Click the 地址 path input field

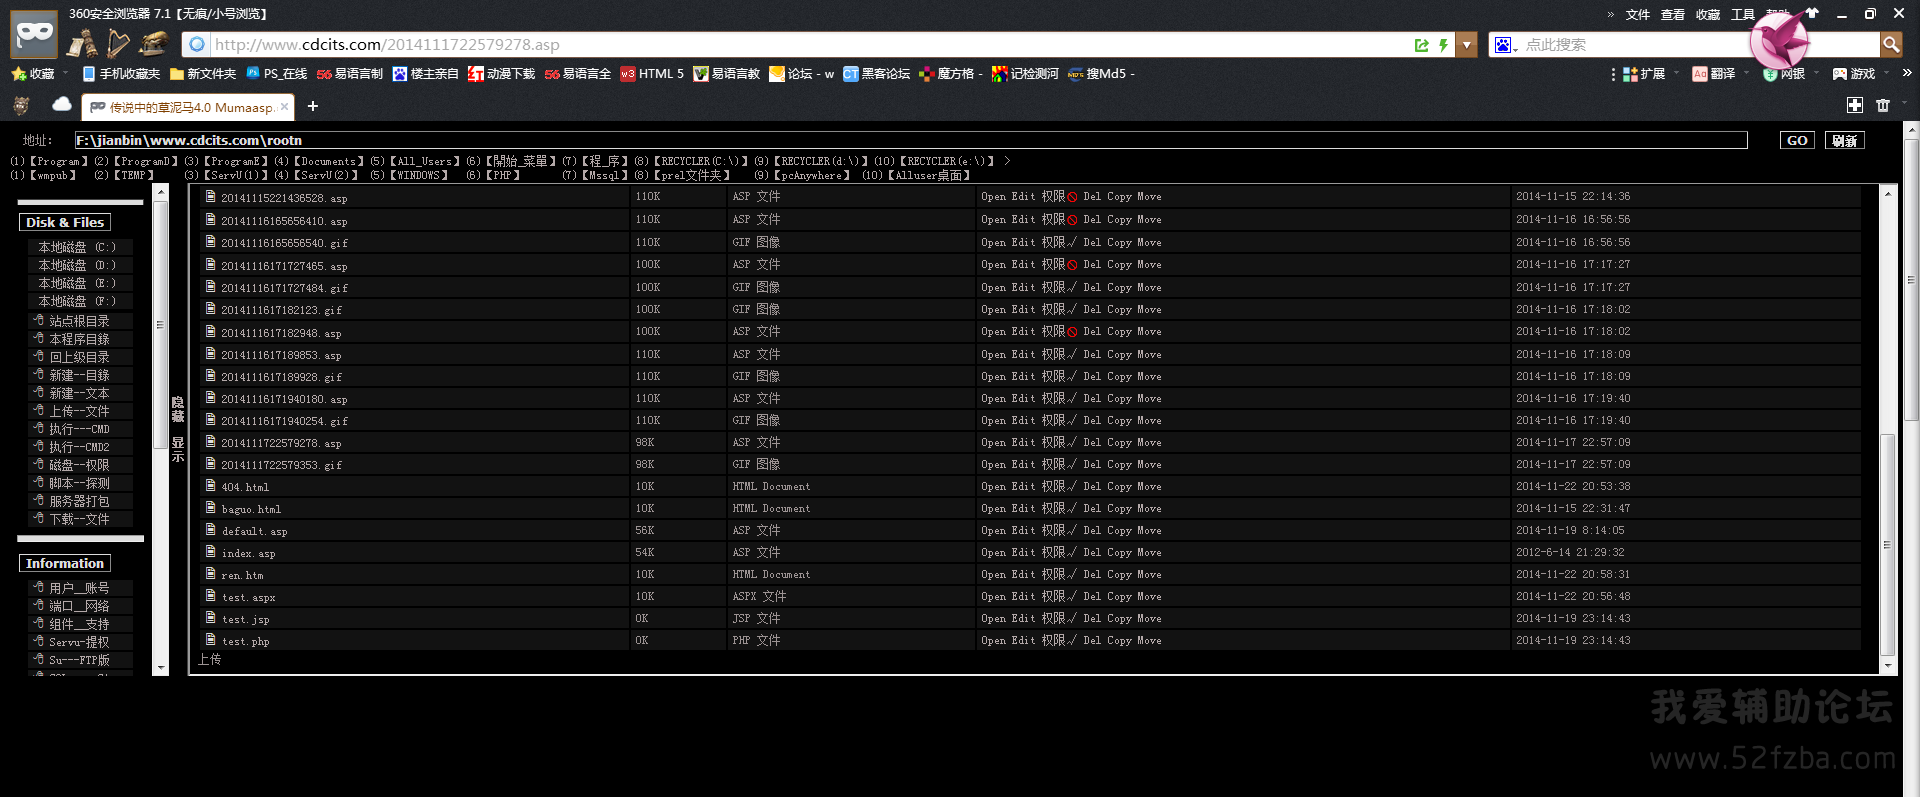911,140
